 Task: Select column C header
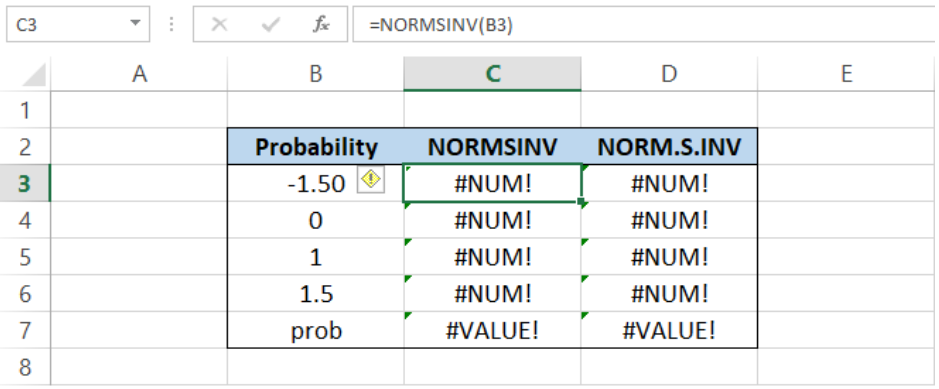[492, 74]
